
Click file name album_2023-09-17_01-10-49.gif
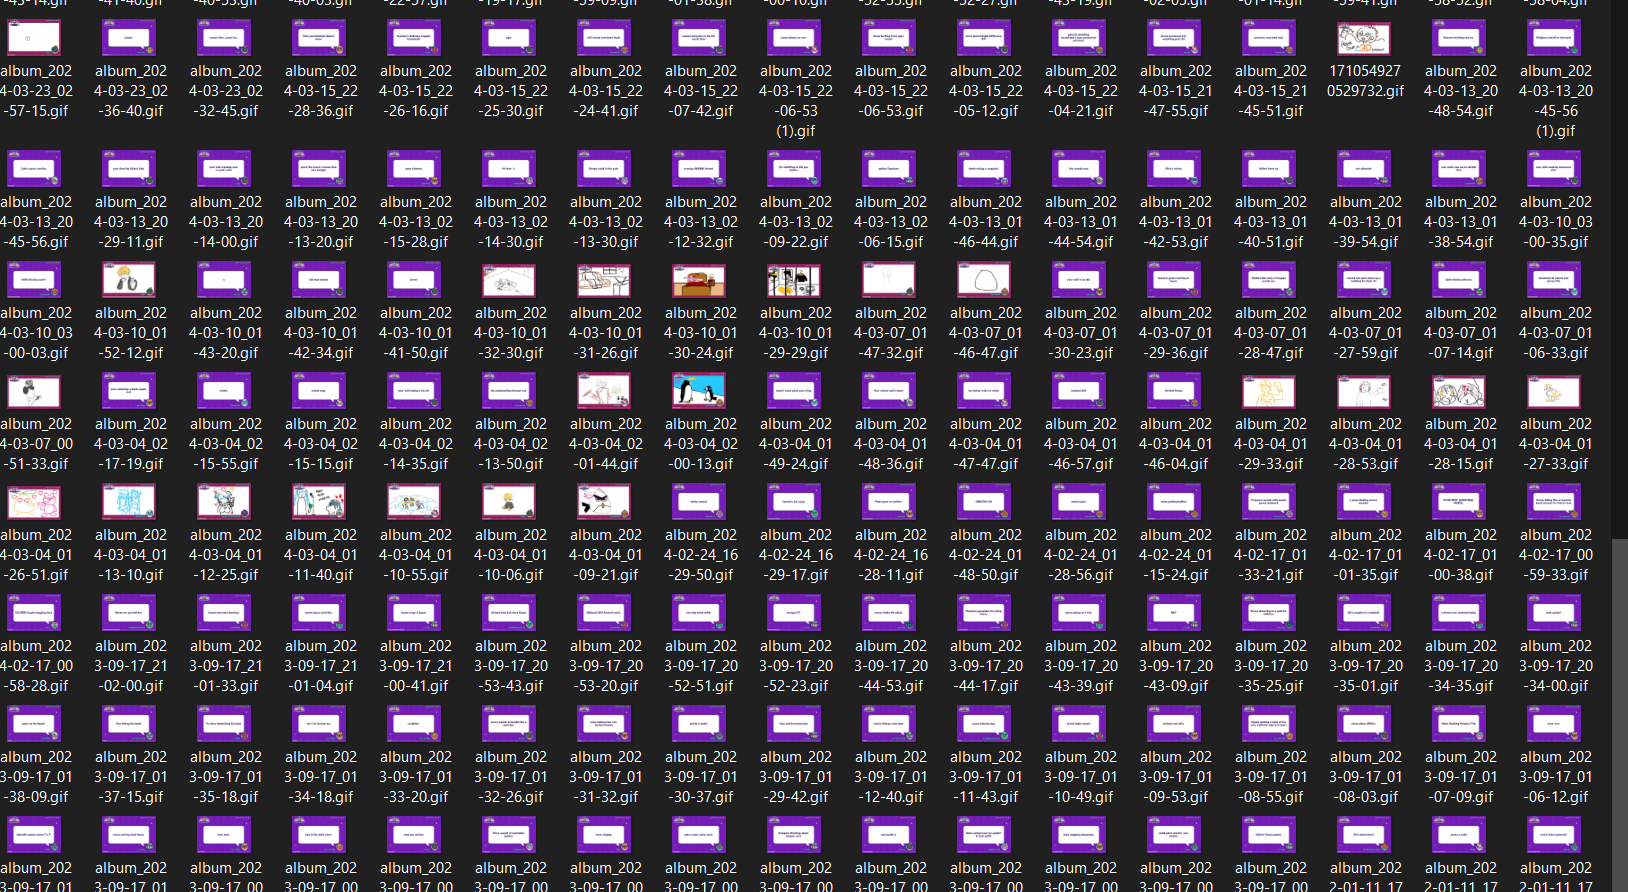click(1081, 777)
